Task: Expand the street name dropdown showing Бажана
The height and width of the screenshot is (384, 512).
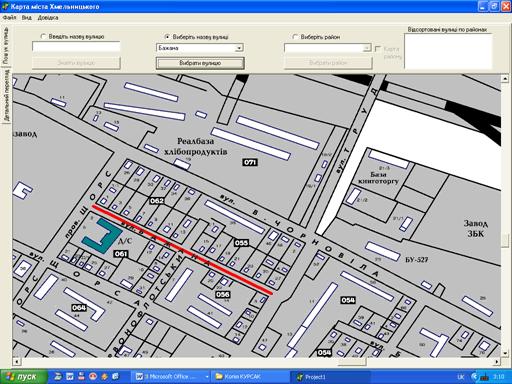Action: (239, 48)
